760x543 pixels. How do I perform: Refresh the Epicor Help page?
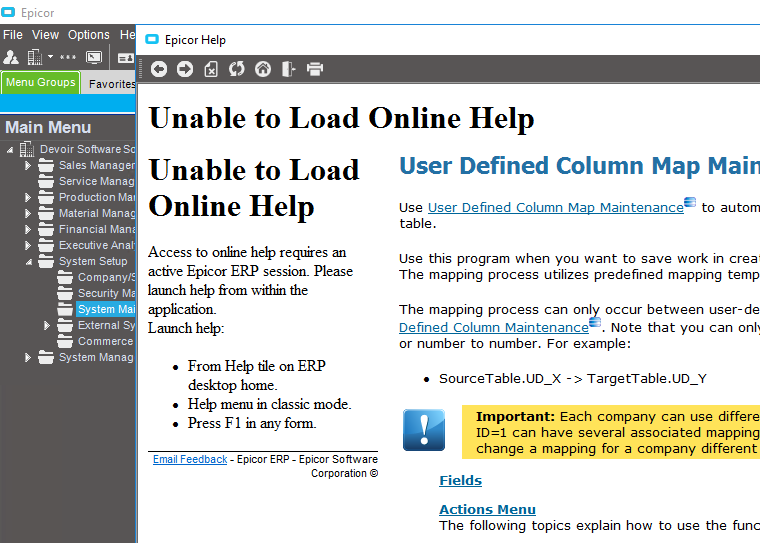(x=237, y=69)
